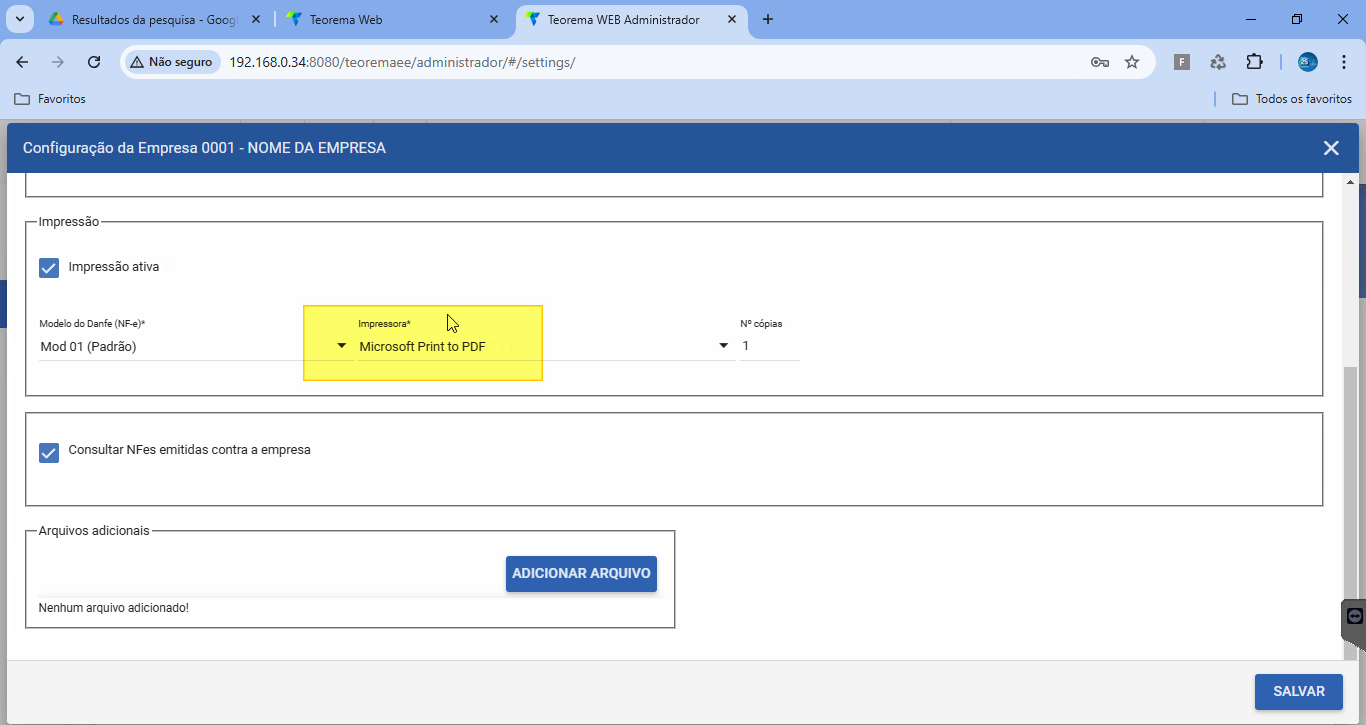Image resolution: width=1366 pixels, height=725 pixels.
Task: Expand the Impressora dropdown arrow
Action: (724, 346)
